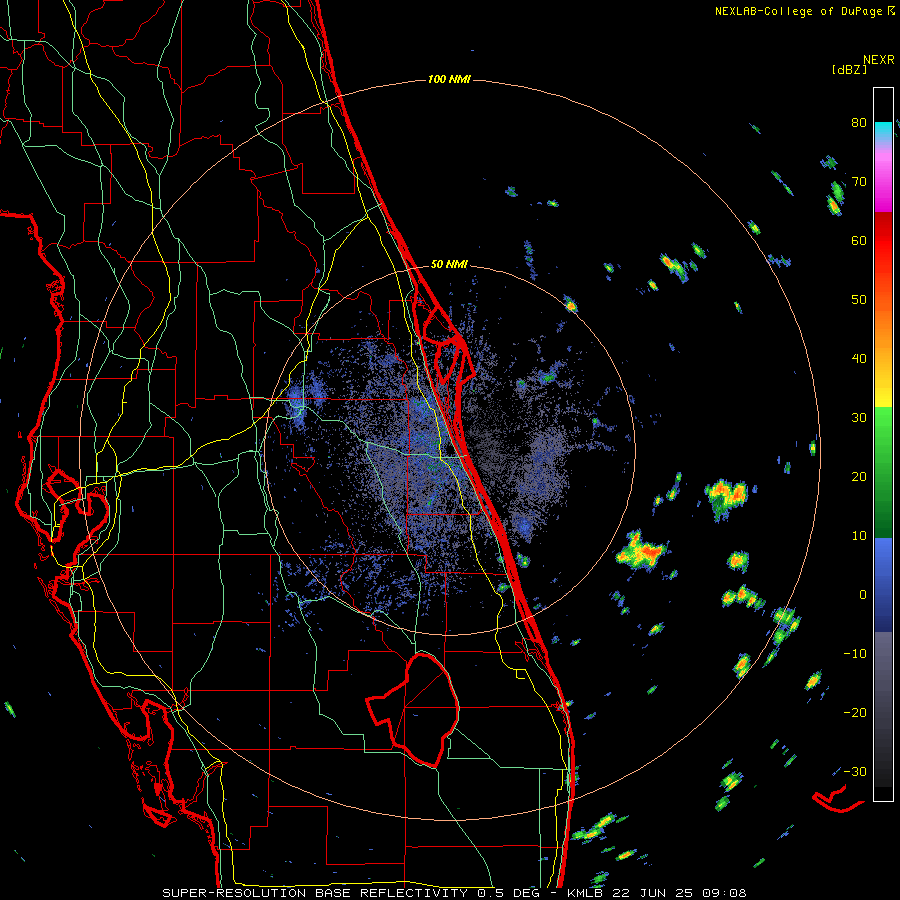Click the dBZ unit label above color scale
The height and width of the screenshot is (900, 900).
point(849,69)
